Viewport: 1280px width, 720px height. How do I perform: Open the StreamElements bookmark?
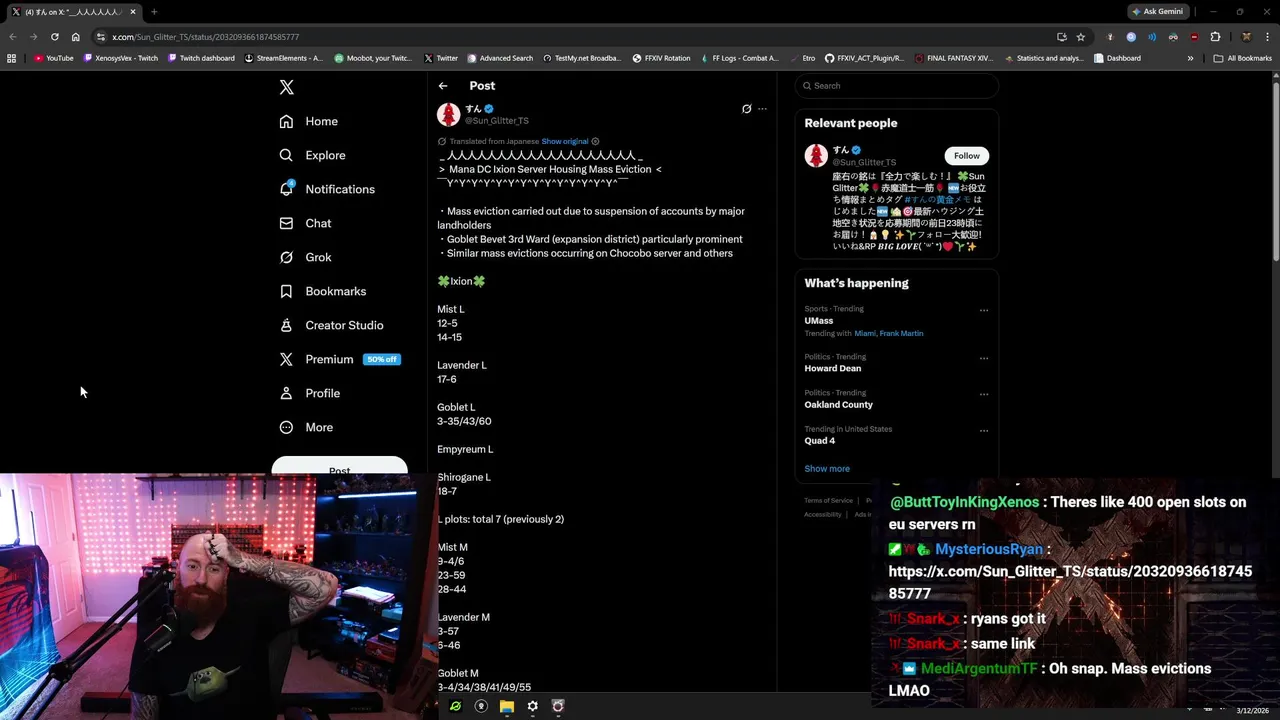pos(284,58)
